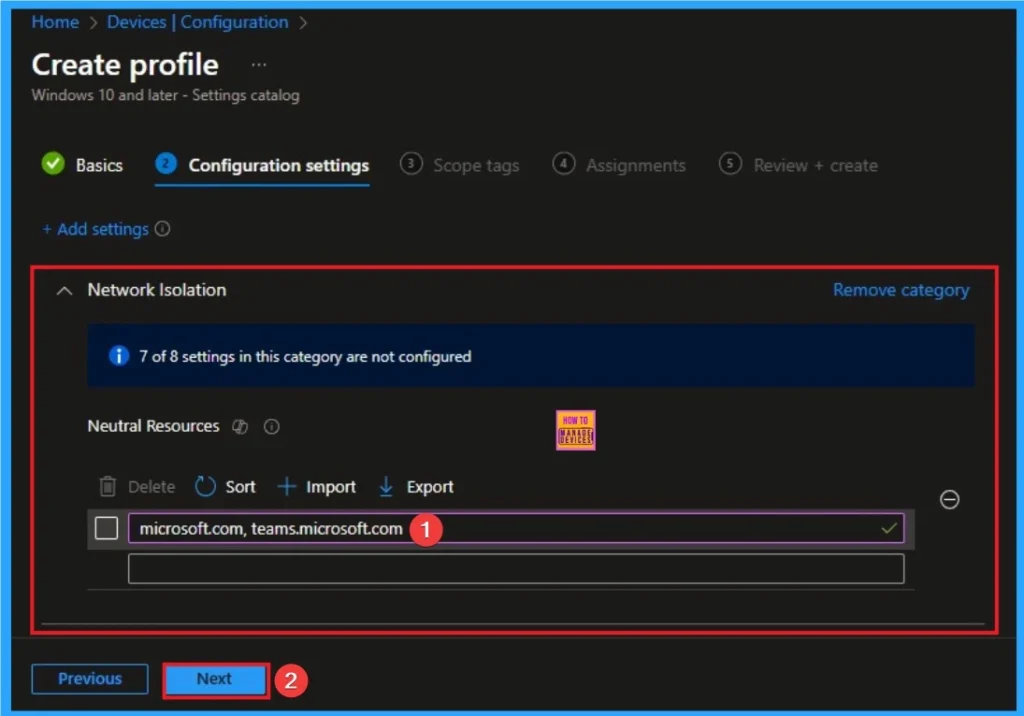
Task: Click the empty Neutral Resources input field
Action: 515,568
